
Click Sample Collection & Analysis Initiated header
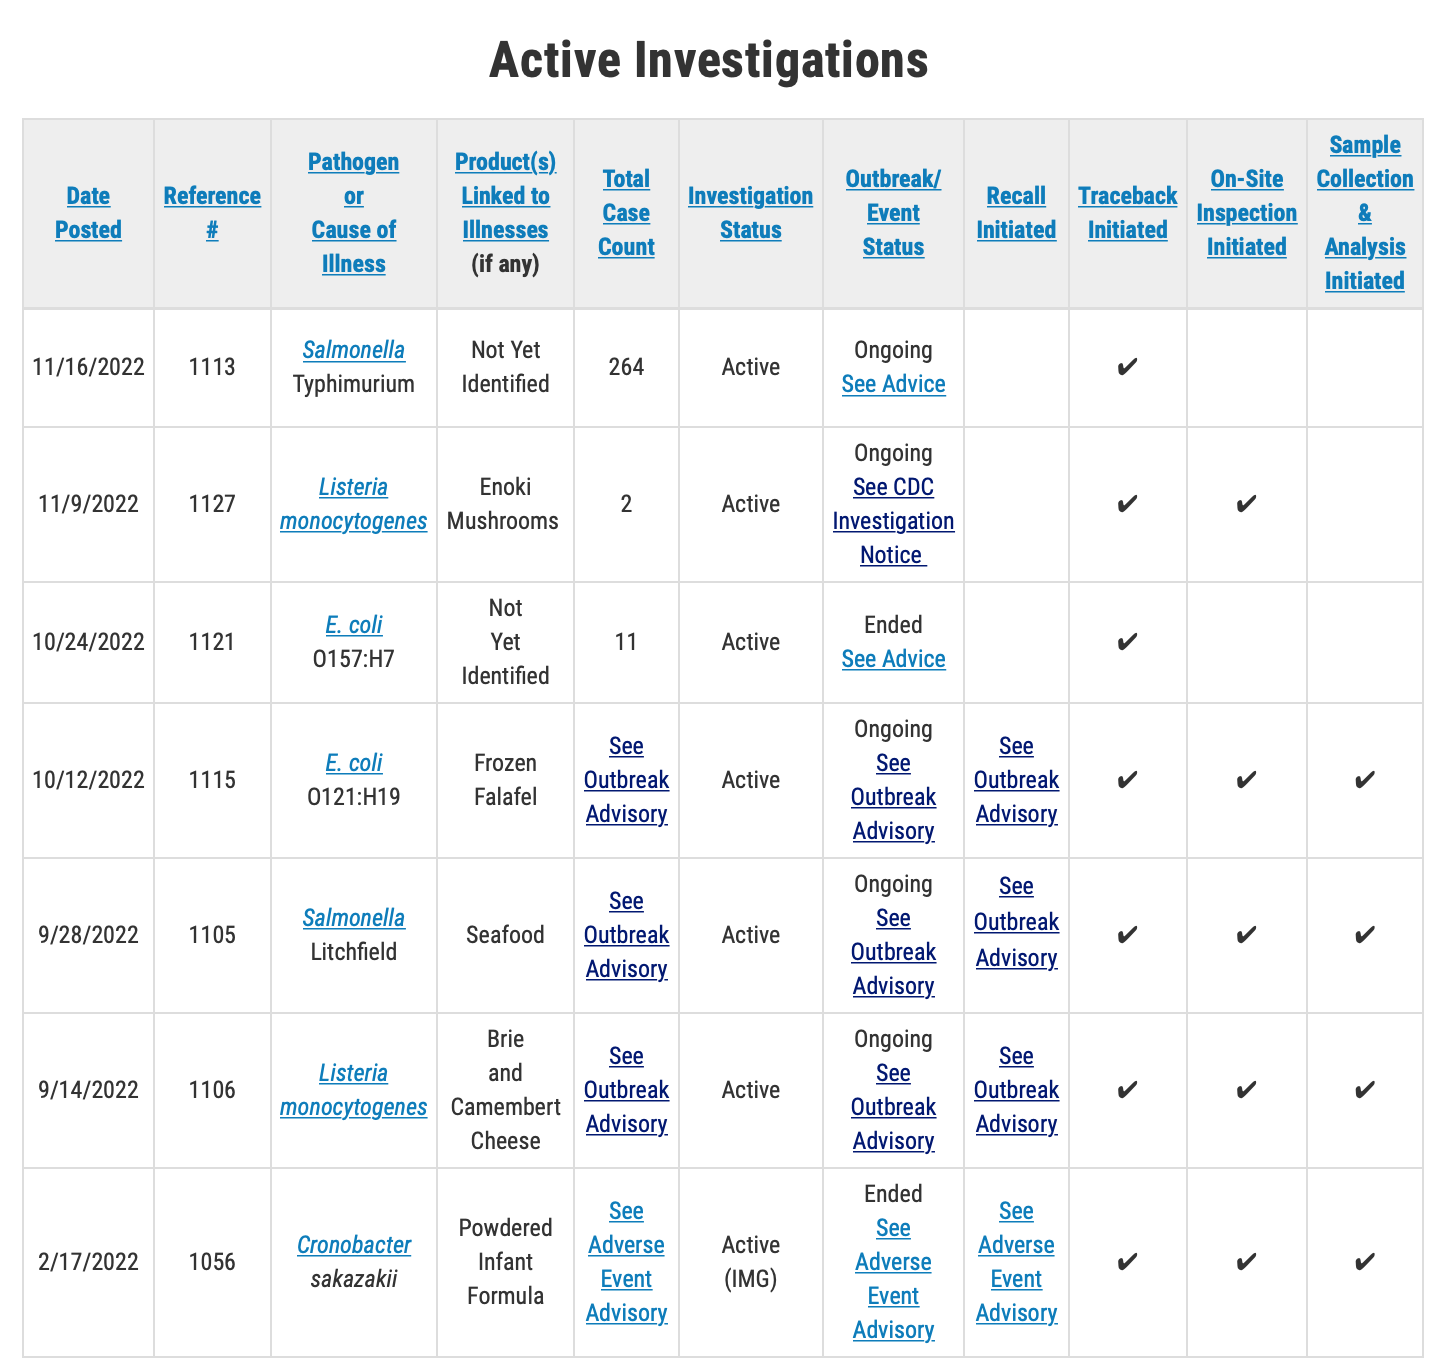[1364, 213]
